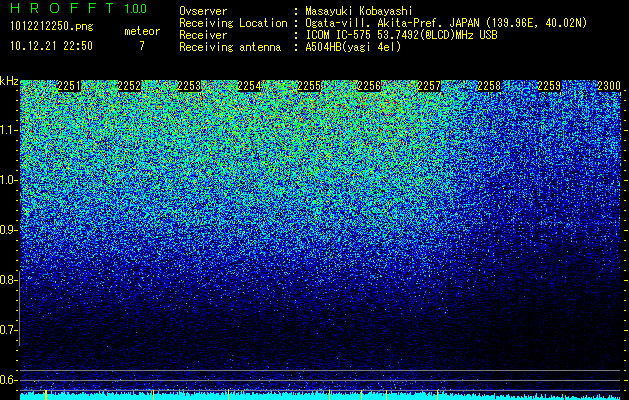
Task: Click the 2259 time label
Action: 549,86
